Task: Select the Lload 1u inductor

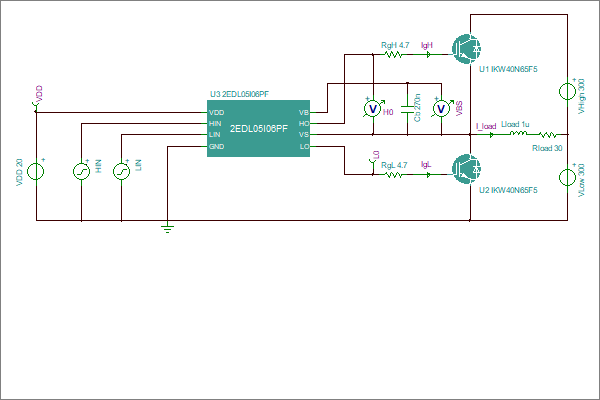Action: [518, 133]
